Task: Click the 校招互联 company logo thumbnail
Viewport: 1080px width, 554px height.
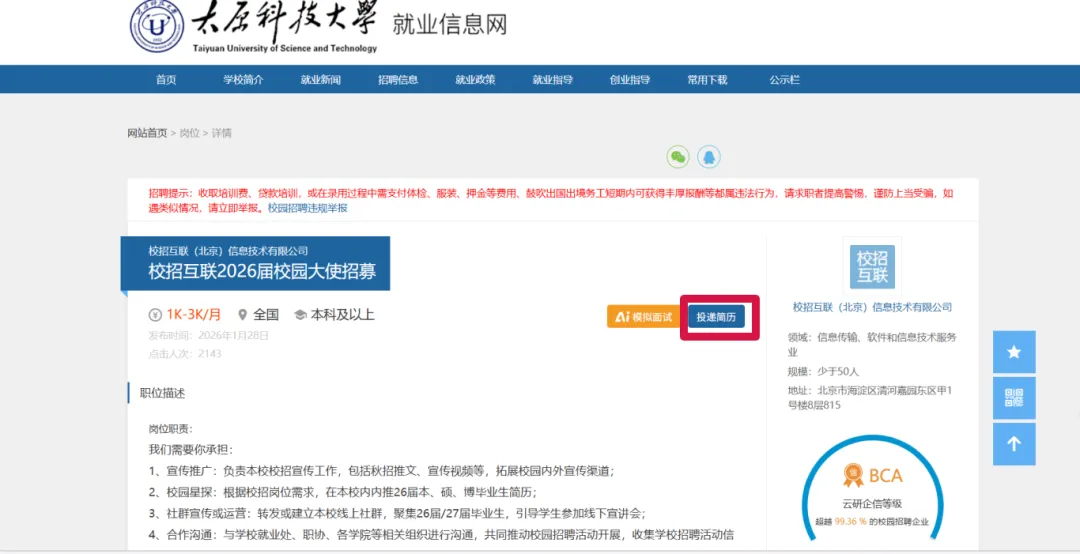Action: pyautogui.click(x=872, y=267)
